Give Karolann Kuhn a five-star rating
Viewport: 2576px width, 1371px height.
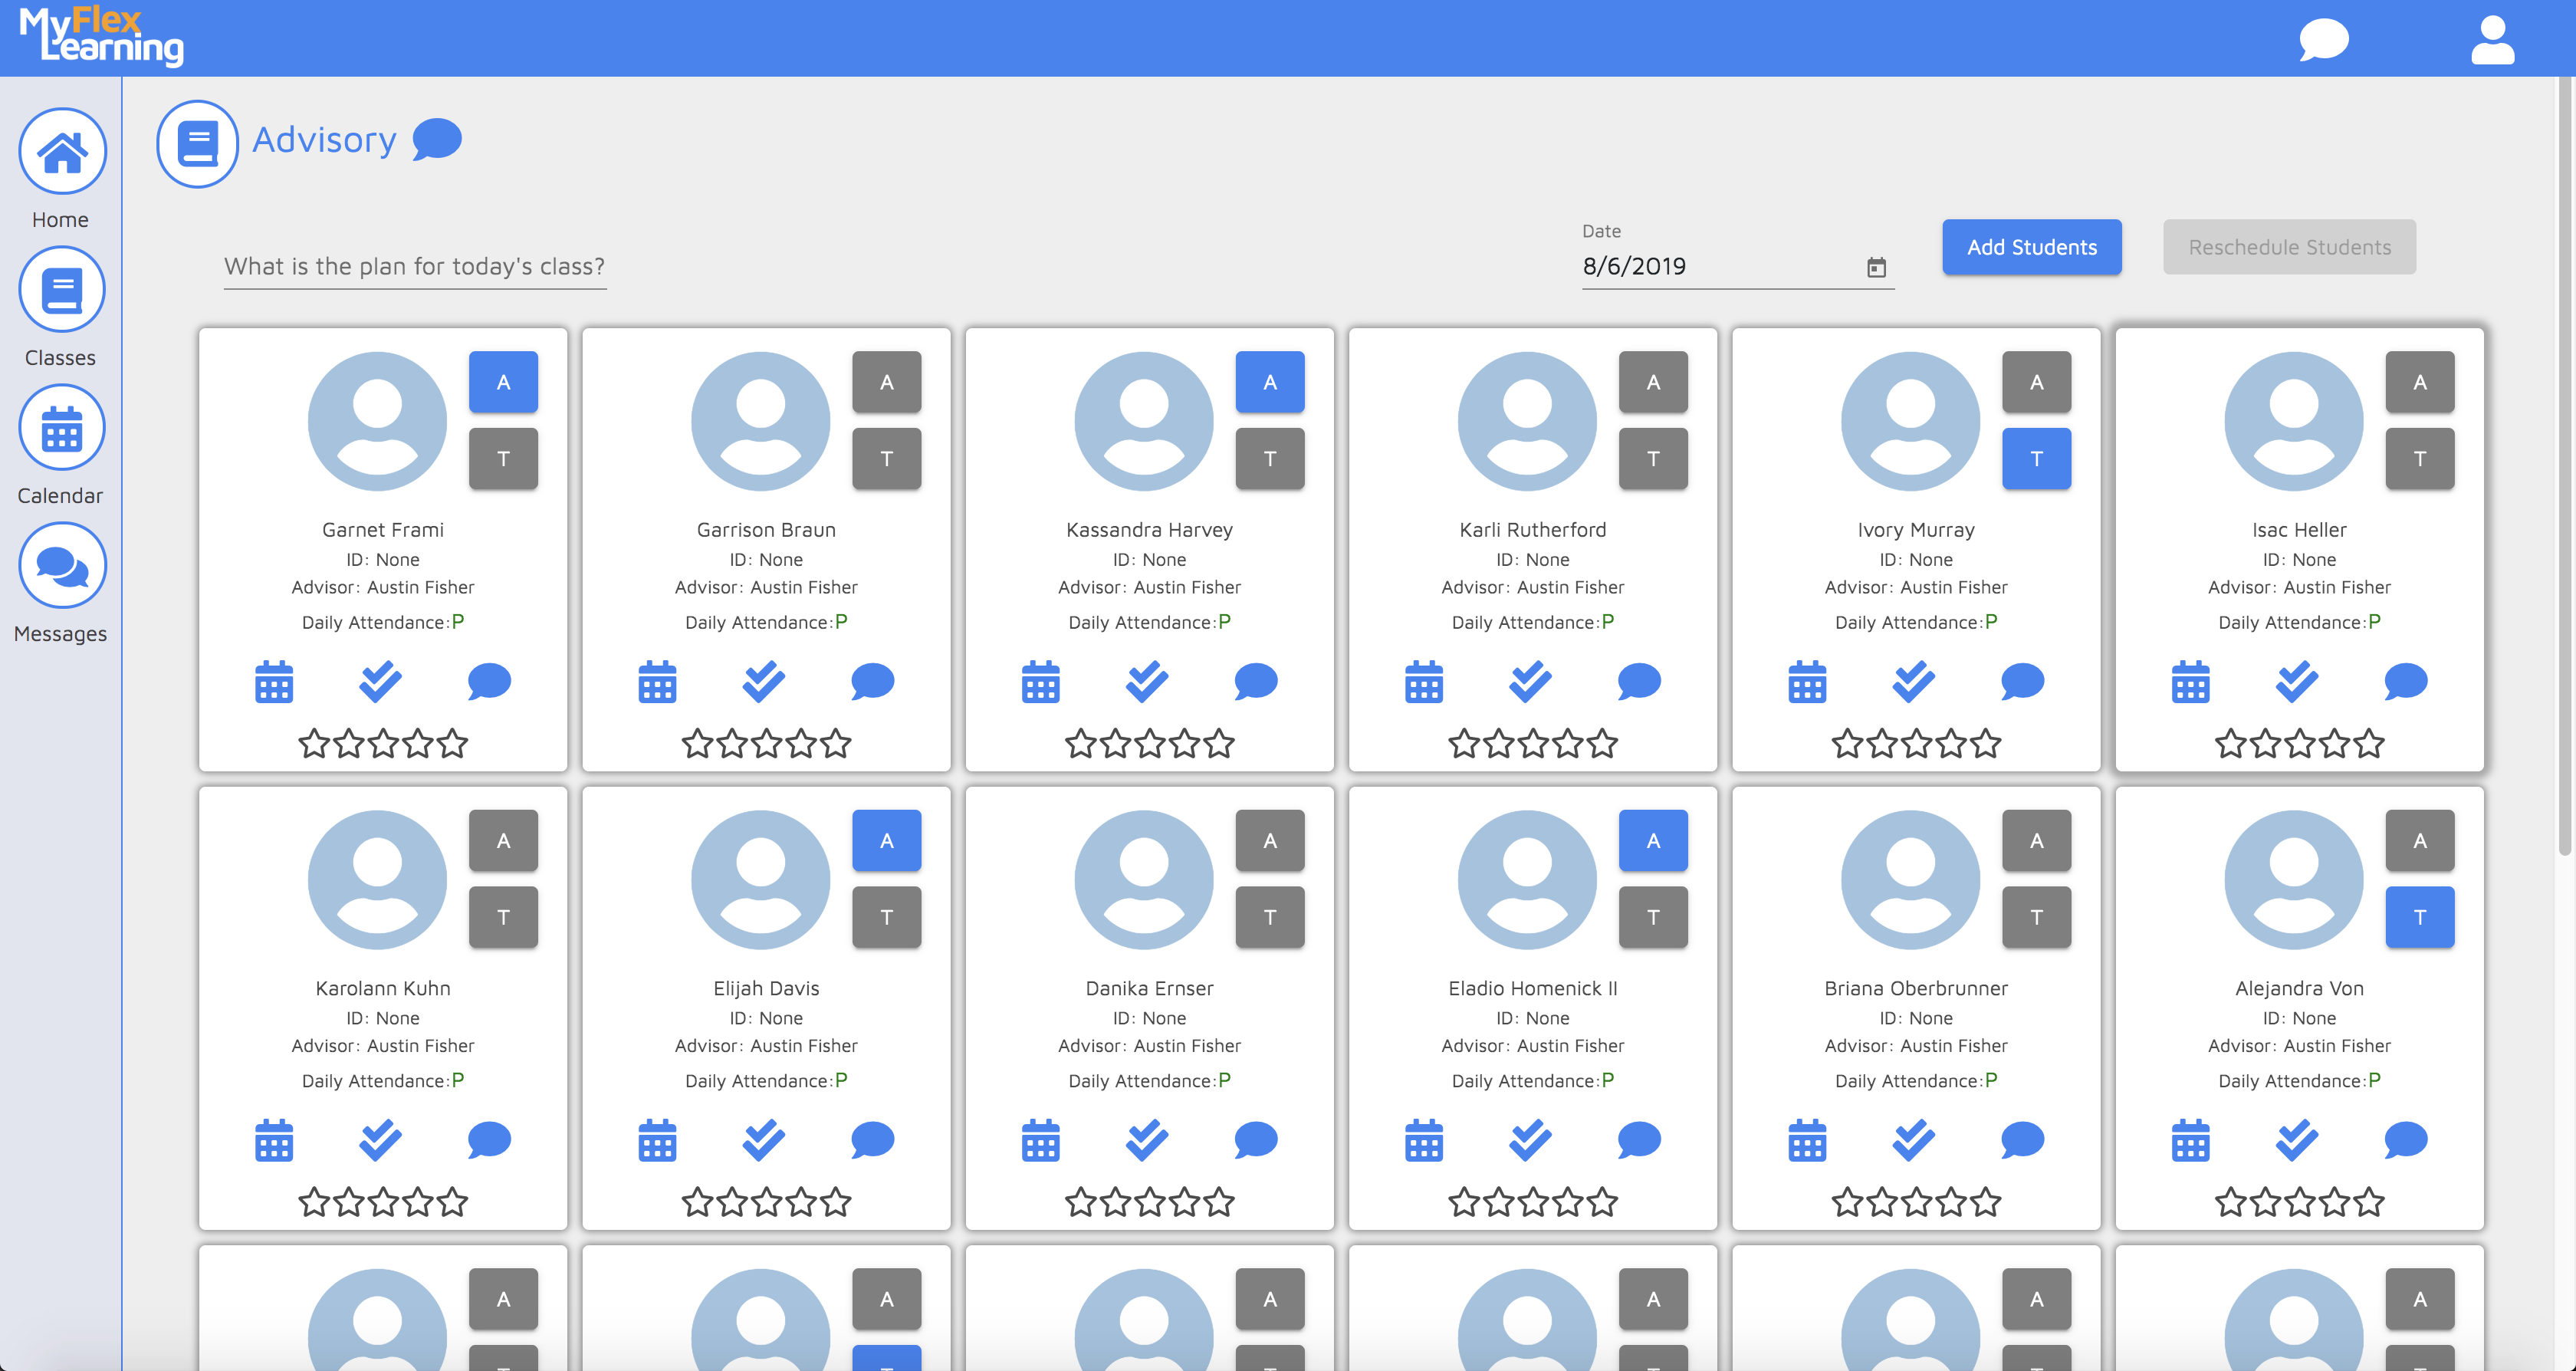tap(453, 1203)
